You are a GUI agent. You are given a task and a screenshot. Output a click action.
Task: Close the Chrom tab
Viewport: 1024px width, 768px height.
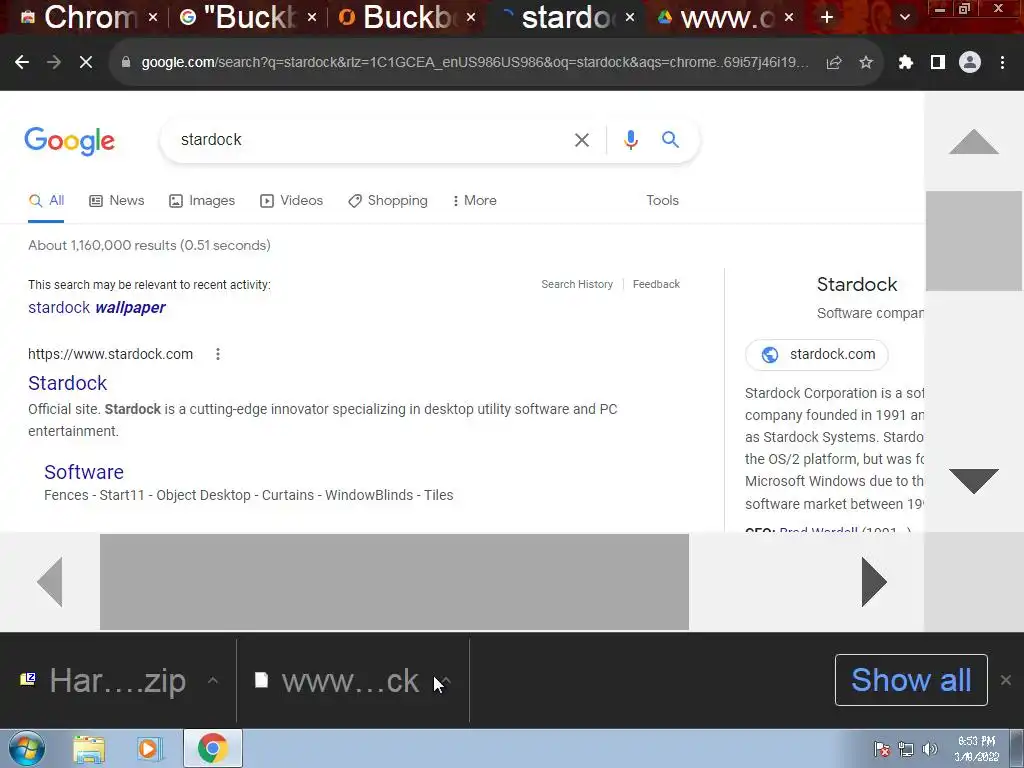153,18
